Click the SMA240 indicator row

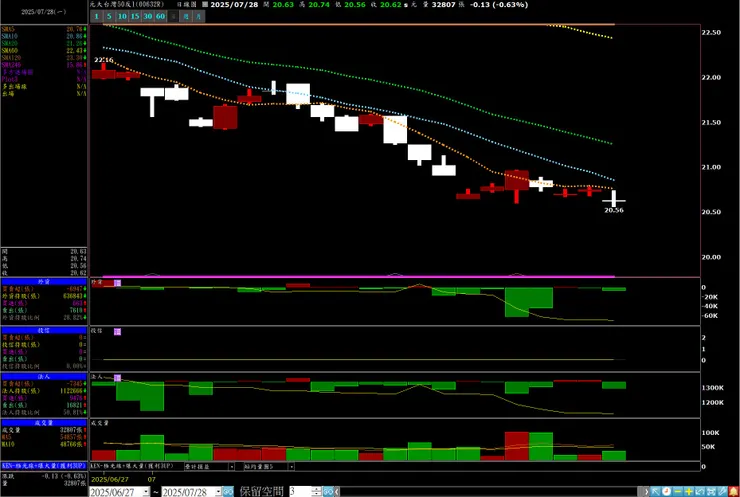coord(44,65)
